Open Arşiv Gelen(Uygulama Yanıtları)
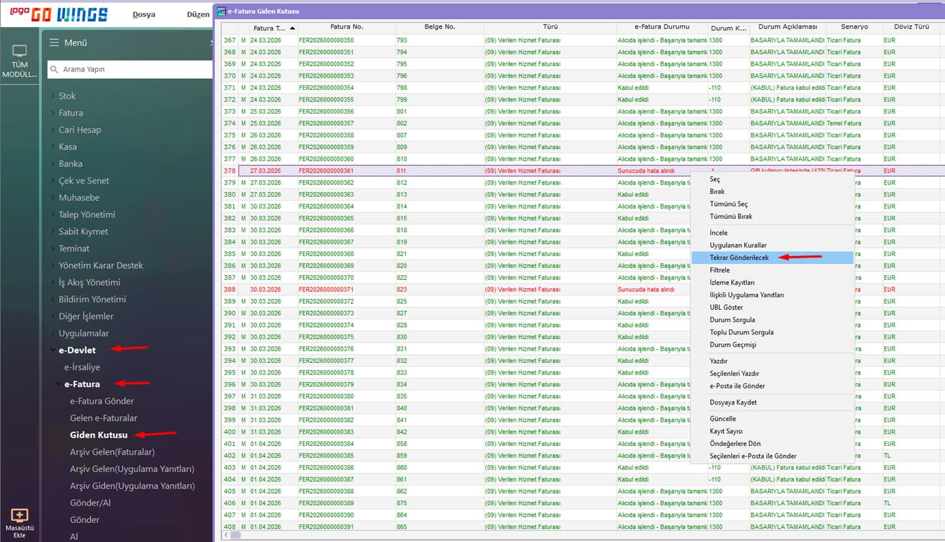945x542 pixels. (132, 468)
